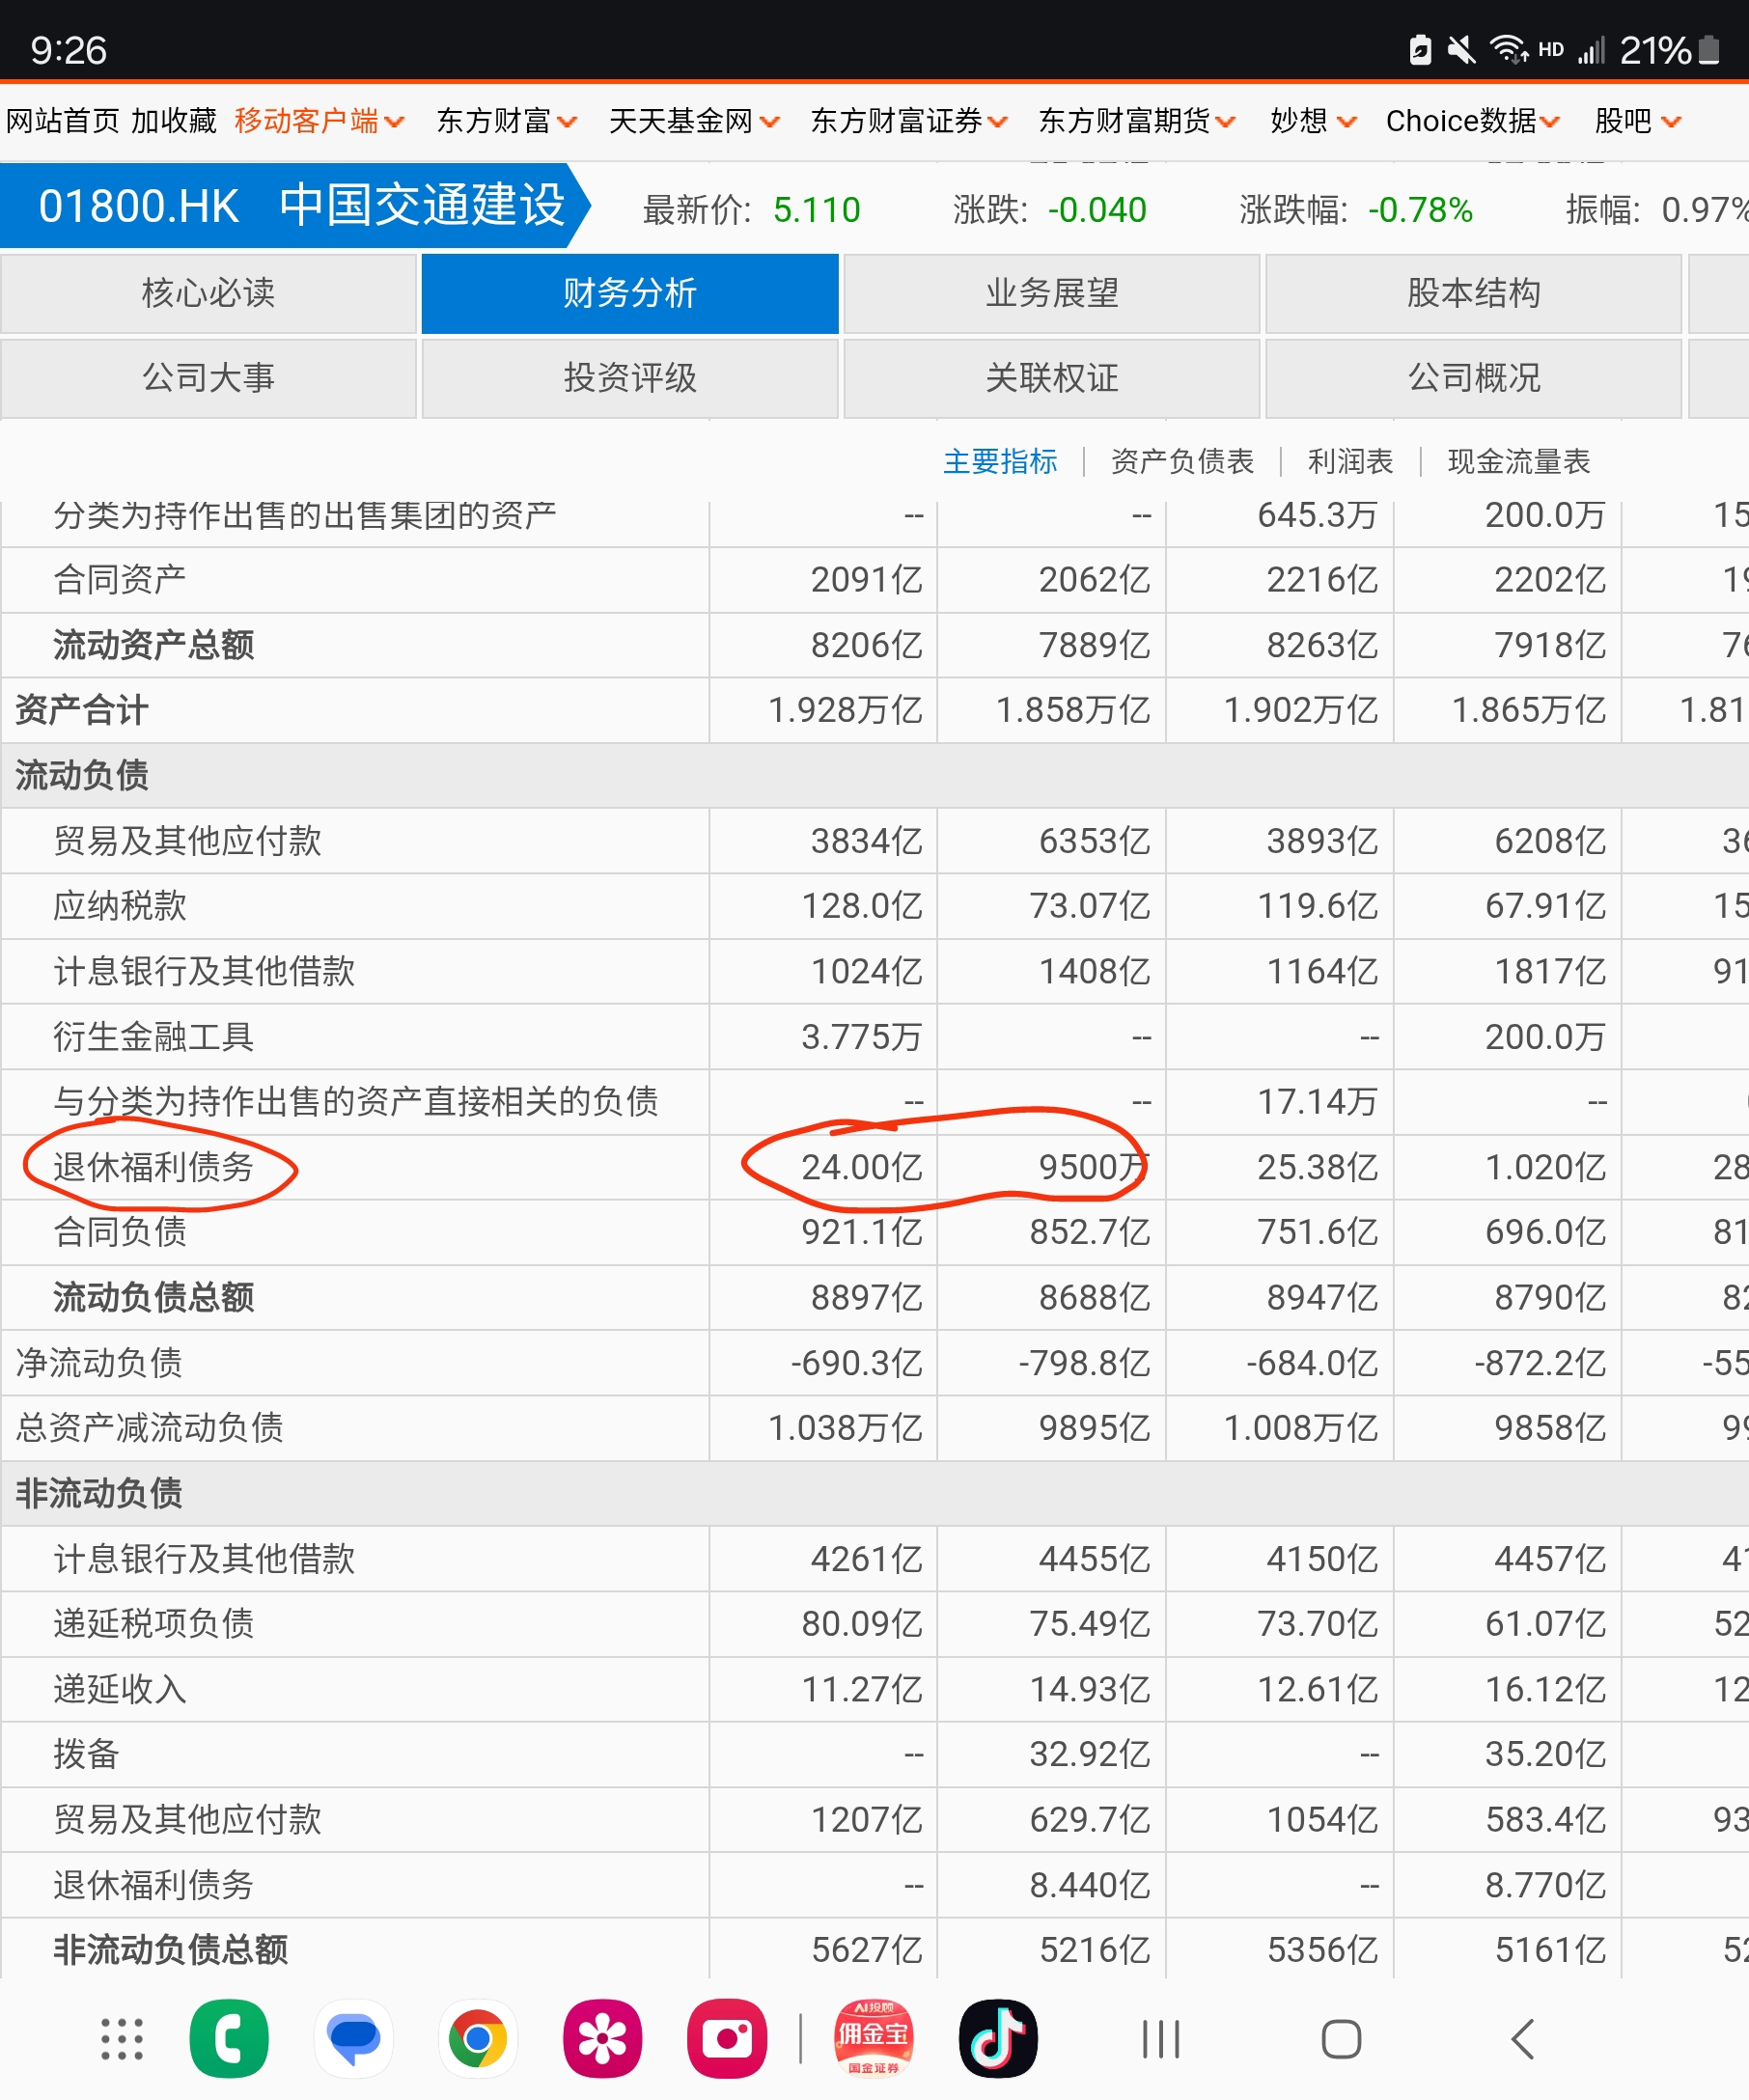
Task: Launch the TikTok app icon
Action: coord(997,2039)
